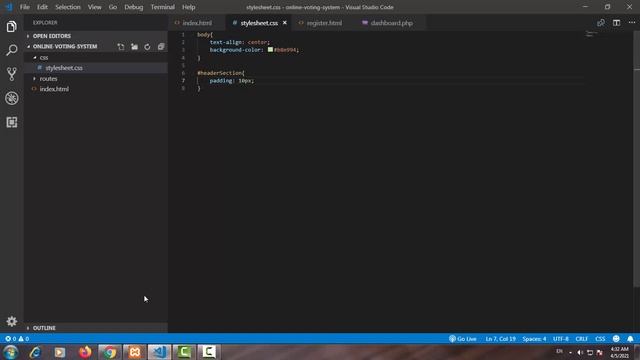
Task: Open the Terminal menu
Action: [x=162, y=7]
